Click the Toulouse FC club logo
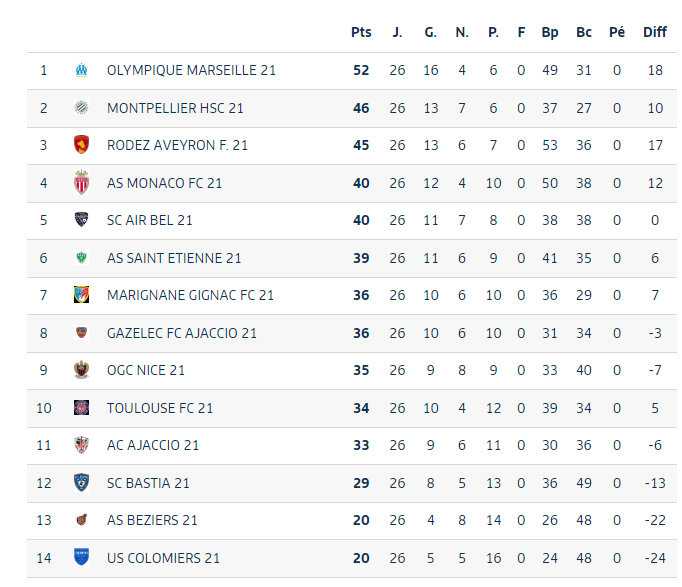Viewport: 682px width, 587px height. click(81, 408)
